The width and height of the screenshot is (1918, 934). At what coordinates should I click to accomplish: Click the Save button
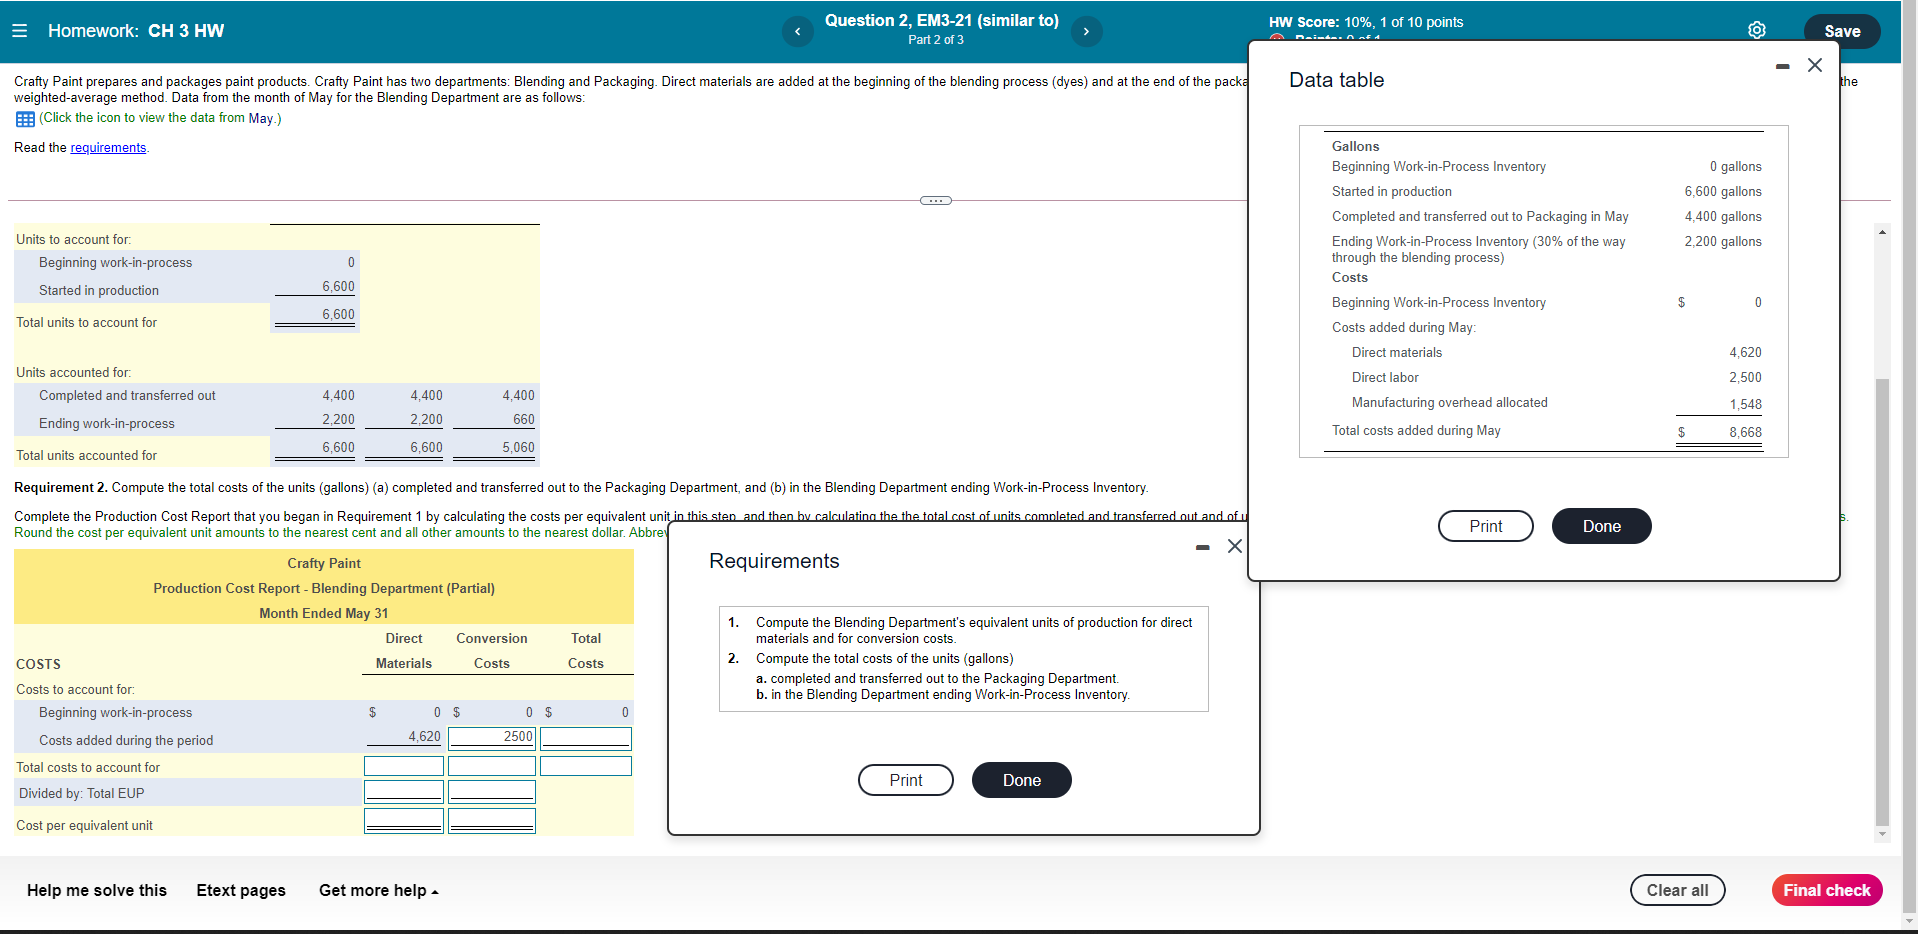pyautogui.click(x=1842, y=31)
